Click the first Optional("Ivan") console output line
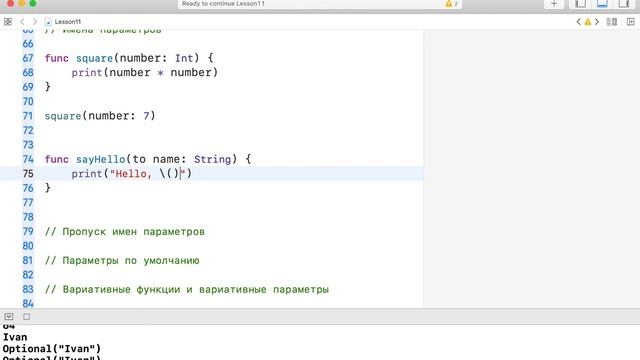Viewport: 640px width, 360px height. pos(52,349)
